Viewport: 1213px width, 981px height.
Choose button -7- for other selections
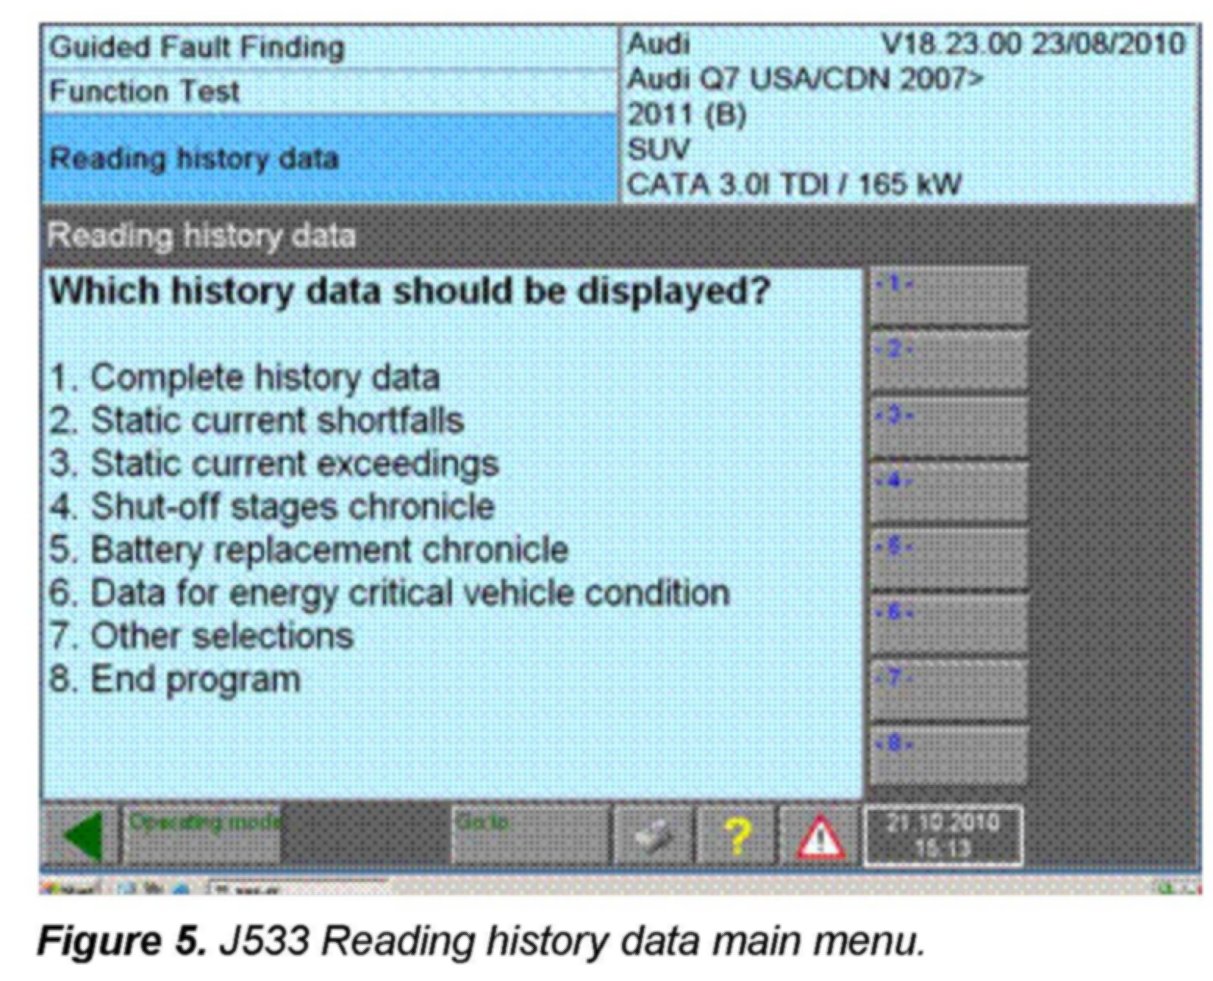coord(948,690)
